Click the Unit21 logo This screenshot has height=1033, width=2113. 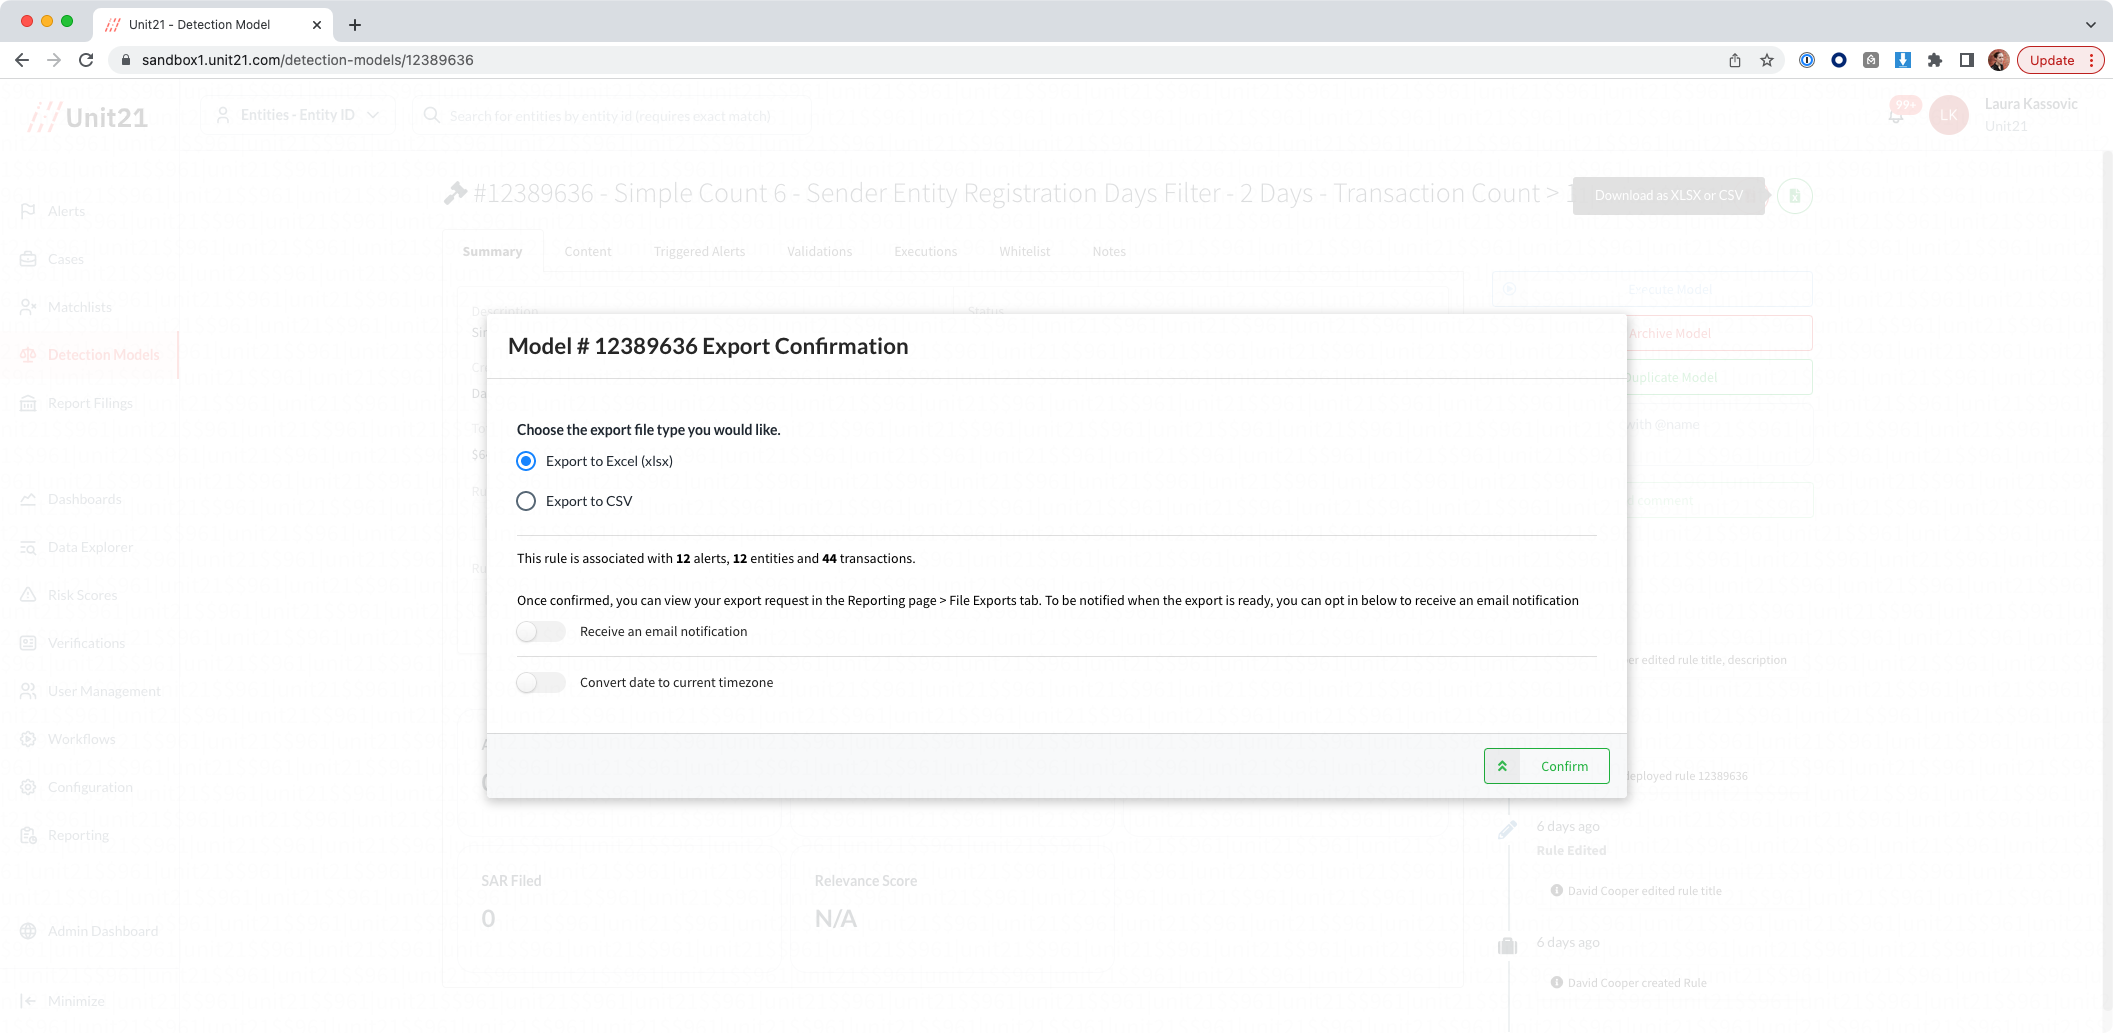88,117
